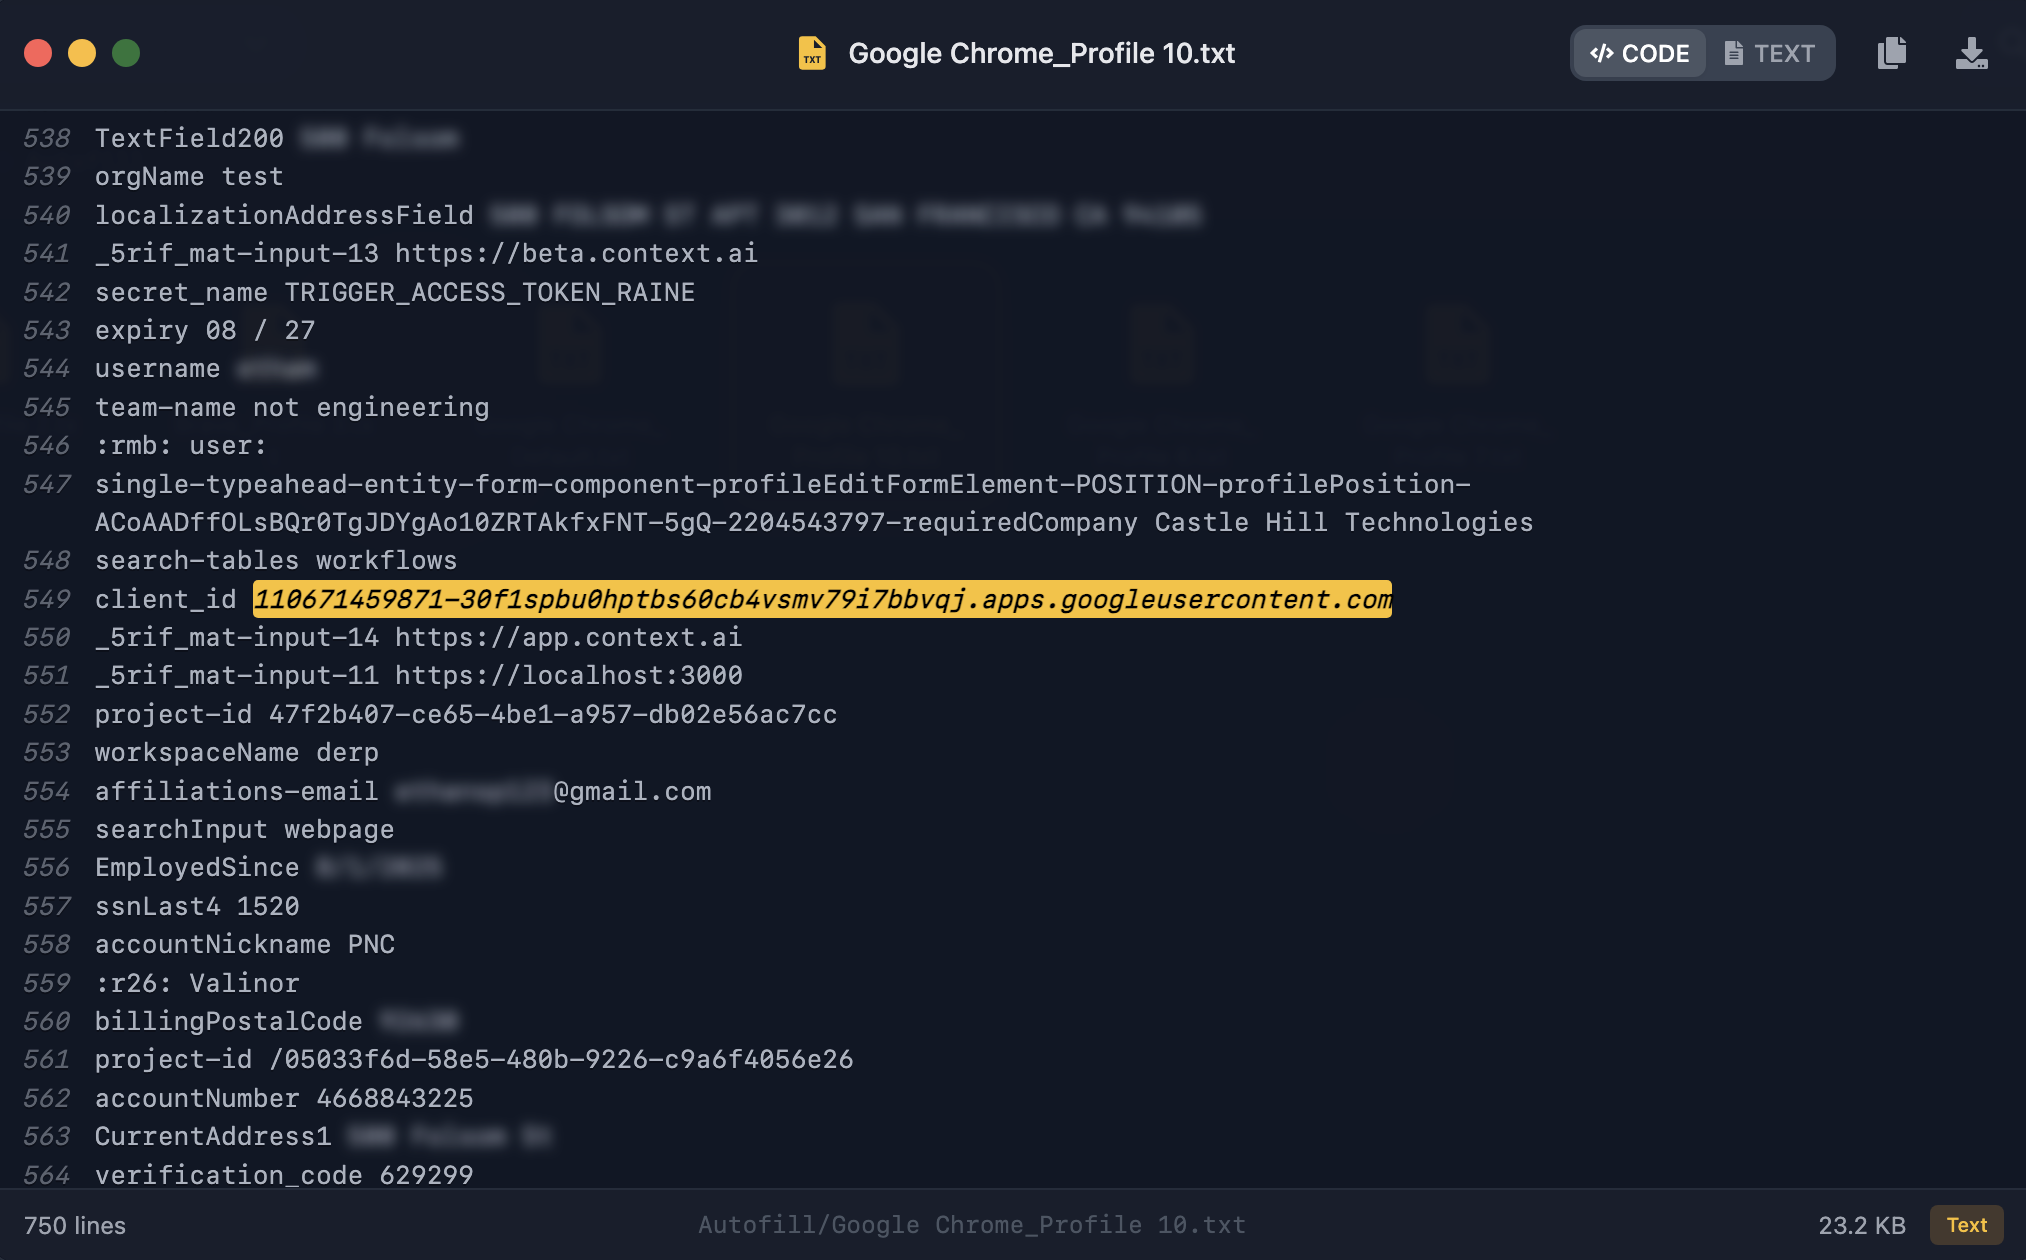Select the CODE tab in the view switcher
The width and height of the screenshot is (2026, 1260).
1637,53
